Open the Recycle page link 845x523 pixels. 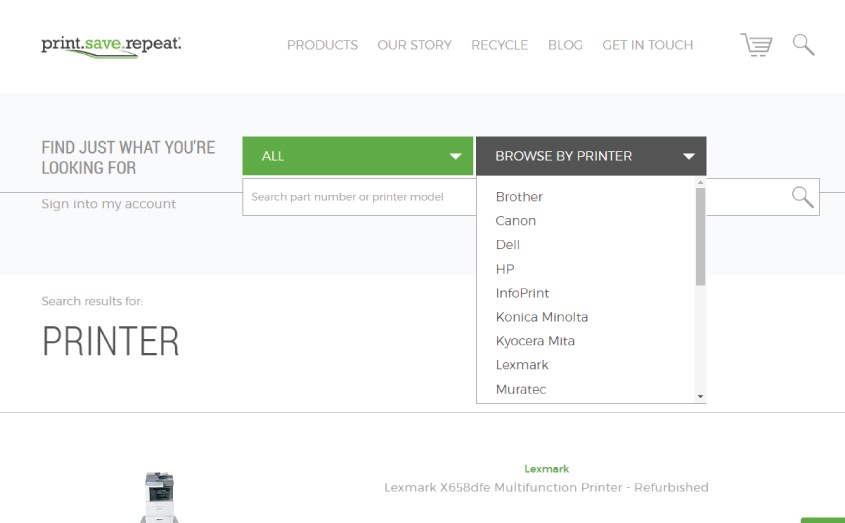pyautogui.click(x=500, y=45)
